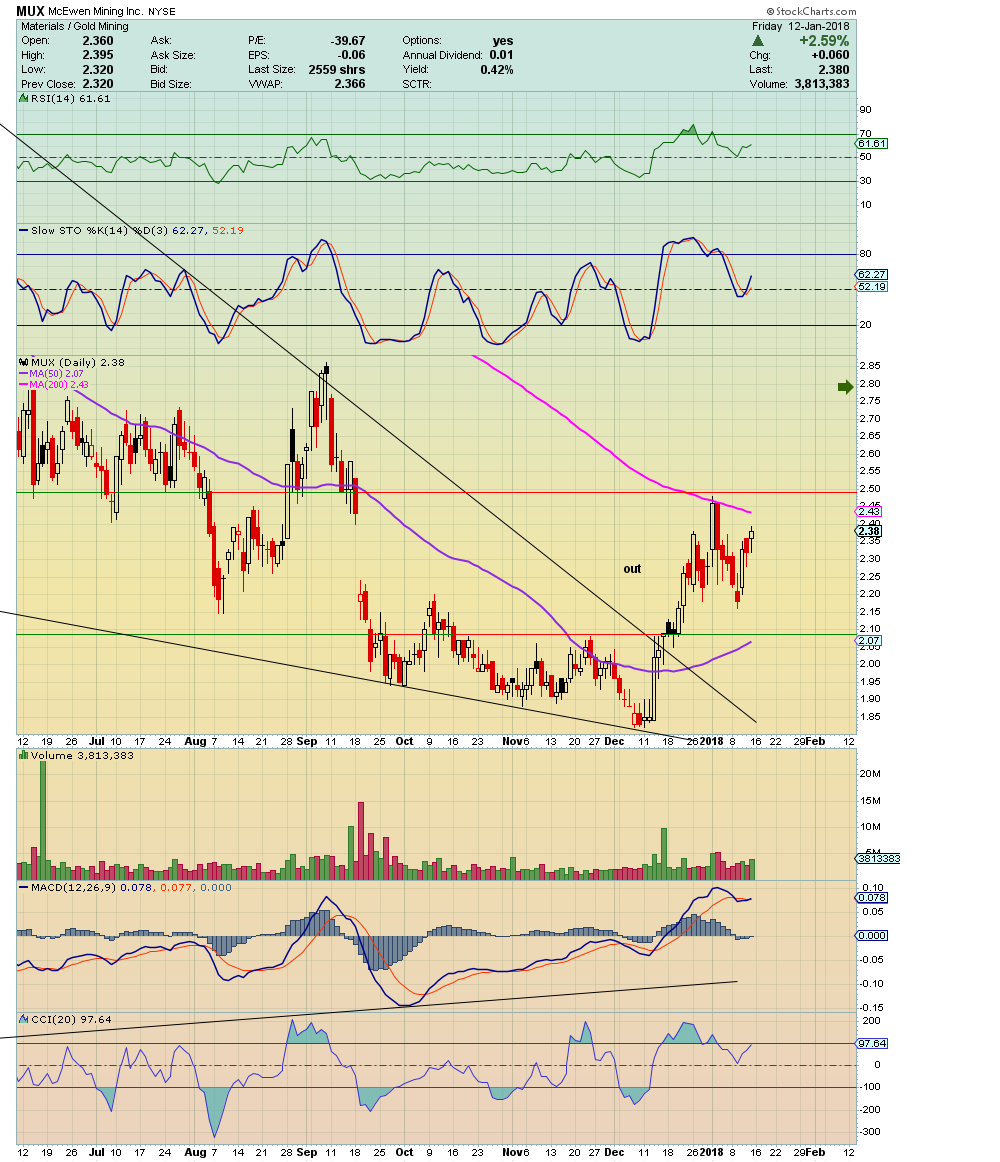Click the 62.27 stochastic value tag
Image resolution: width=1000 pixels, height=1162 pixels.
point(872,275)
